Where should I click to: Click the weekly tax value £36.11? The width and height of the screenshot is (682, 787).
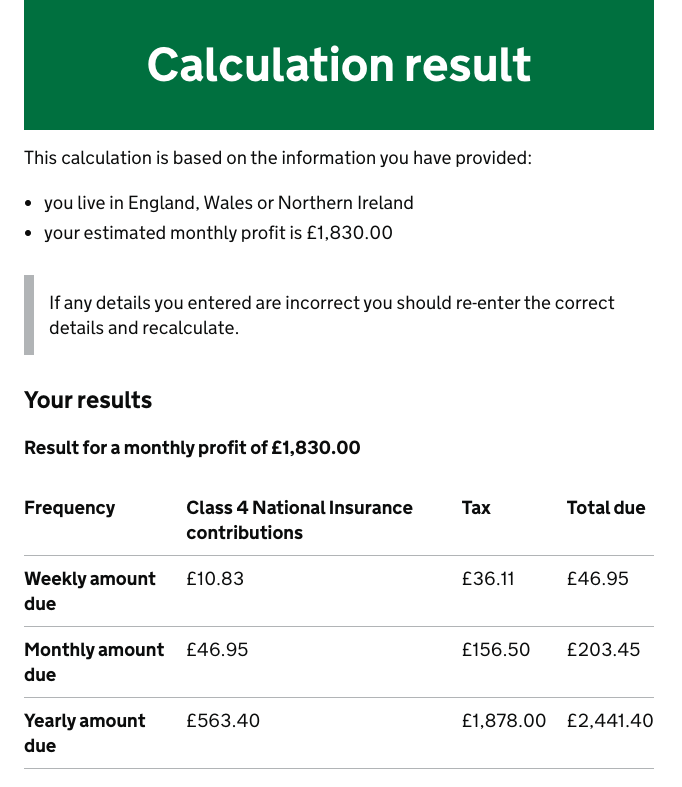pos(488,579)
